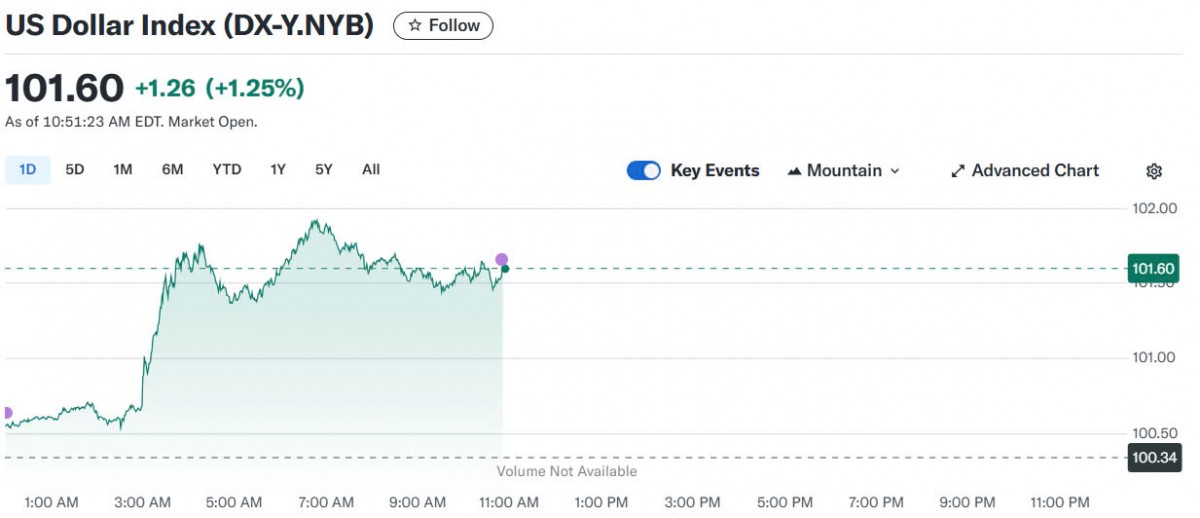Select the 6M range tab
This screenshot has height=518, width=1200.
click(x=172, y=170)
